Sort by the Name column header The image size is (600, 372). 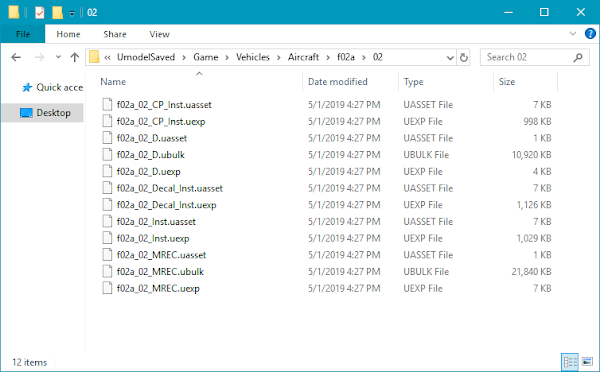tap(113, 82)
